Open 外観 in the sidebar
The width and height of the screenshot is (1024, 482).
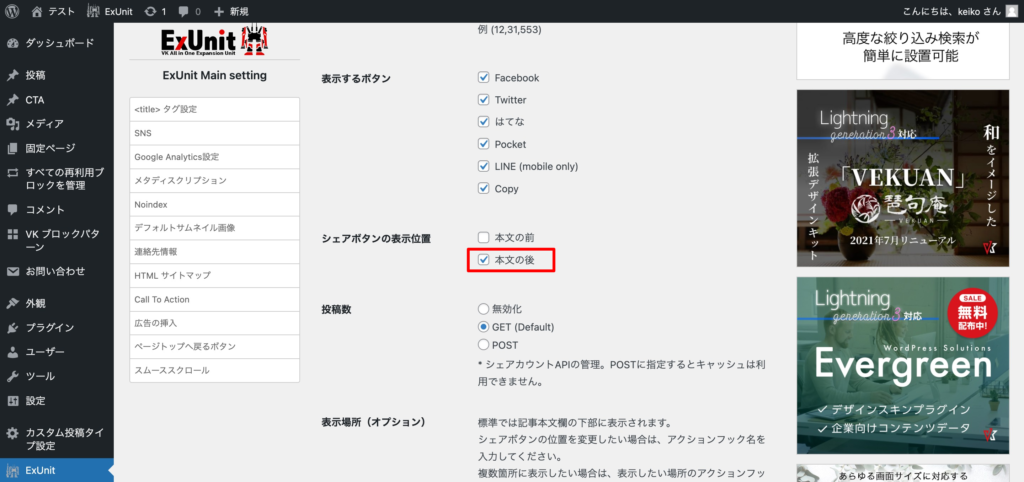tap(57, 303)
